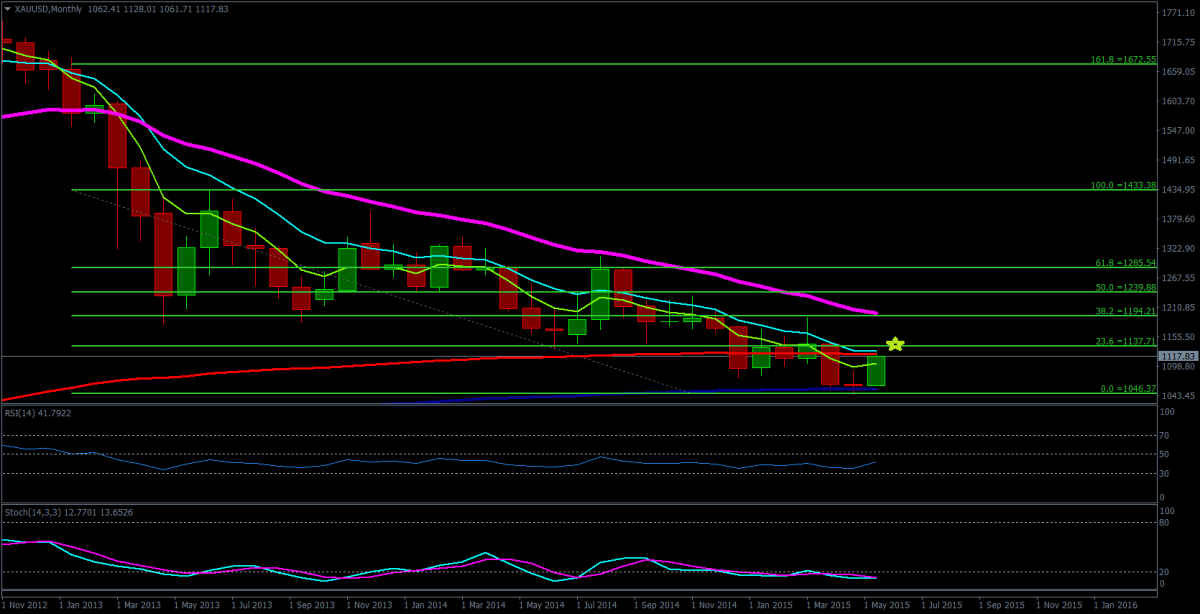Click the yellow star marker on chart
The height and width of the screenshot is (614, 1200).
tap(896, 373)
